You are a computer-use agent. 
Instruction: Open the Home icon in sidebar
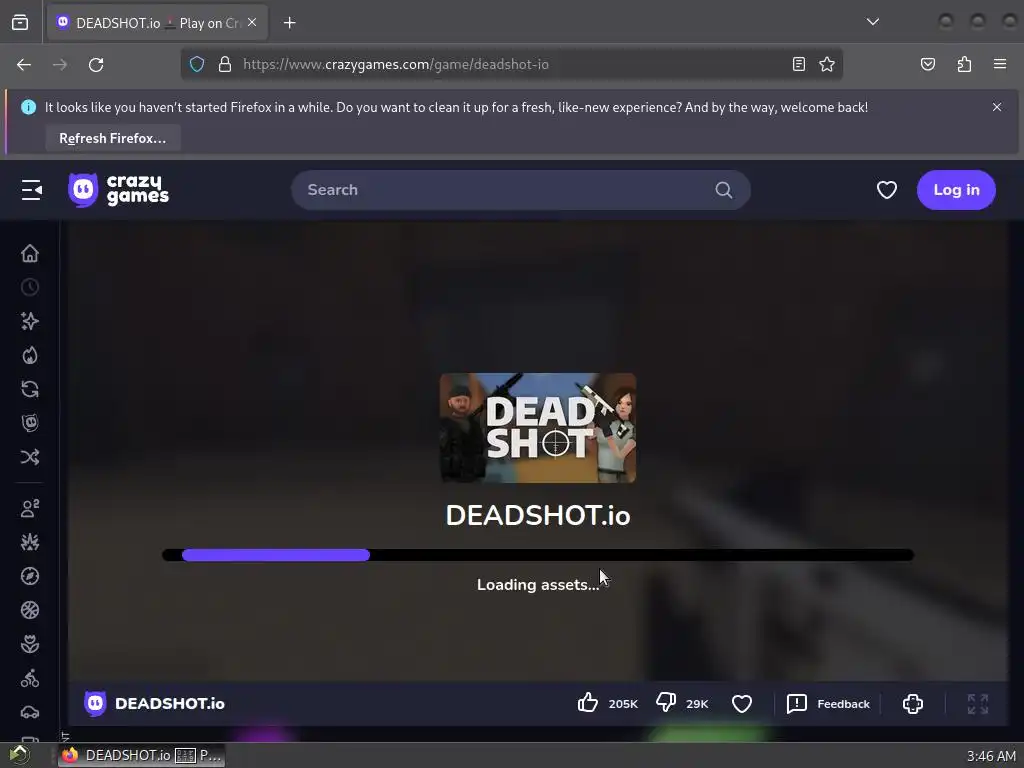tap(30, 253)
